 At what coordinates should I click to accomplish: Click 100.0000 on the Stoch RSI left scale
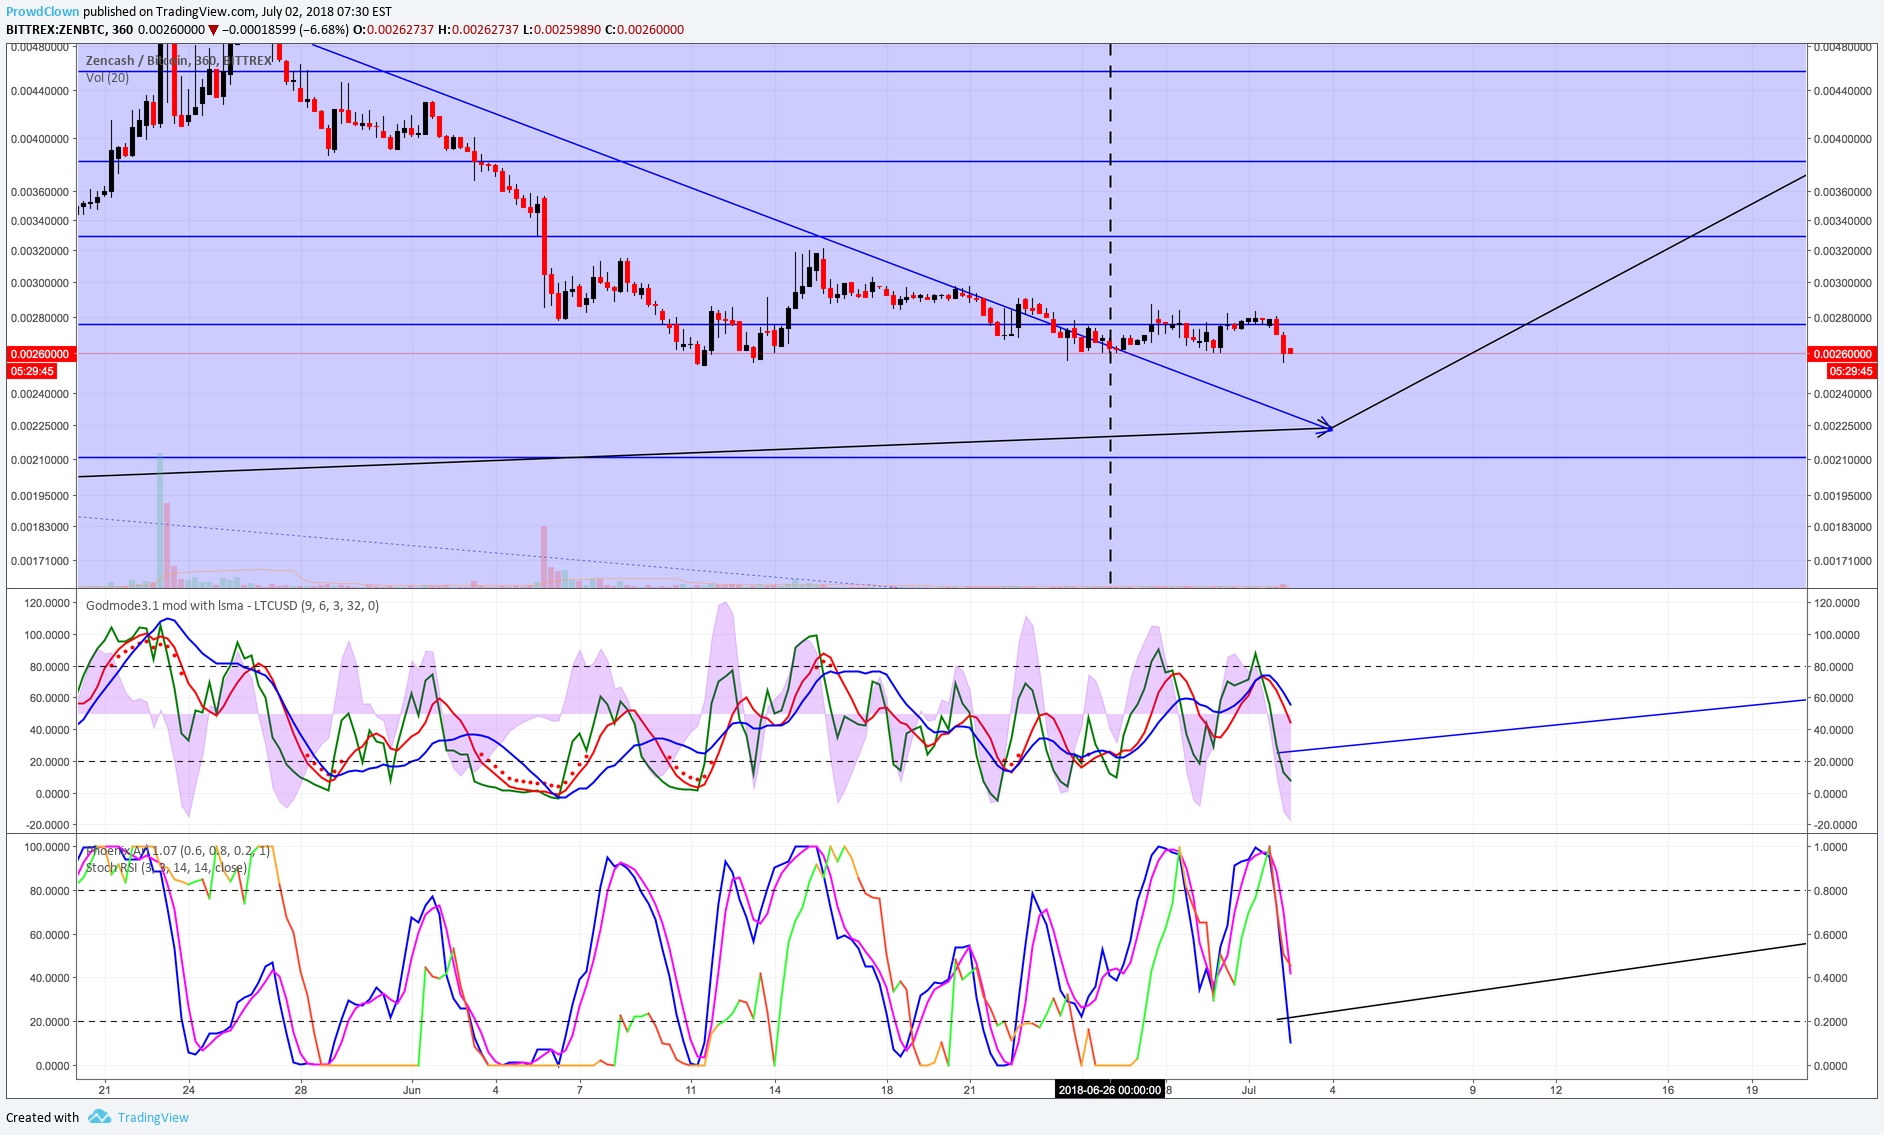(x=47, y=847)
